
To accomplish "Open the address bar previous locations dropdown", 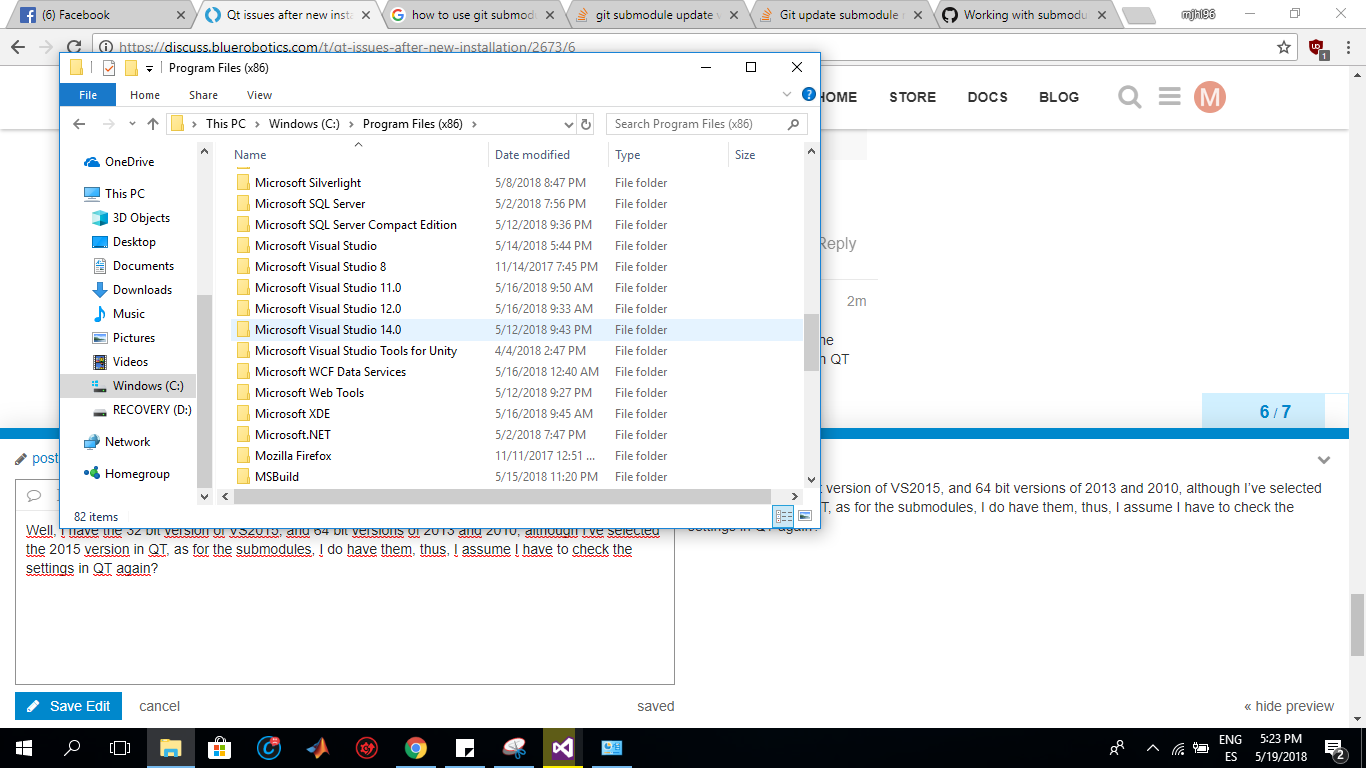I will 568,124.
